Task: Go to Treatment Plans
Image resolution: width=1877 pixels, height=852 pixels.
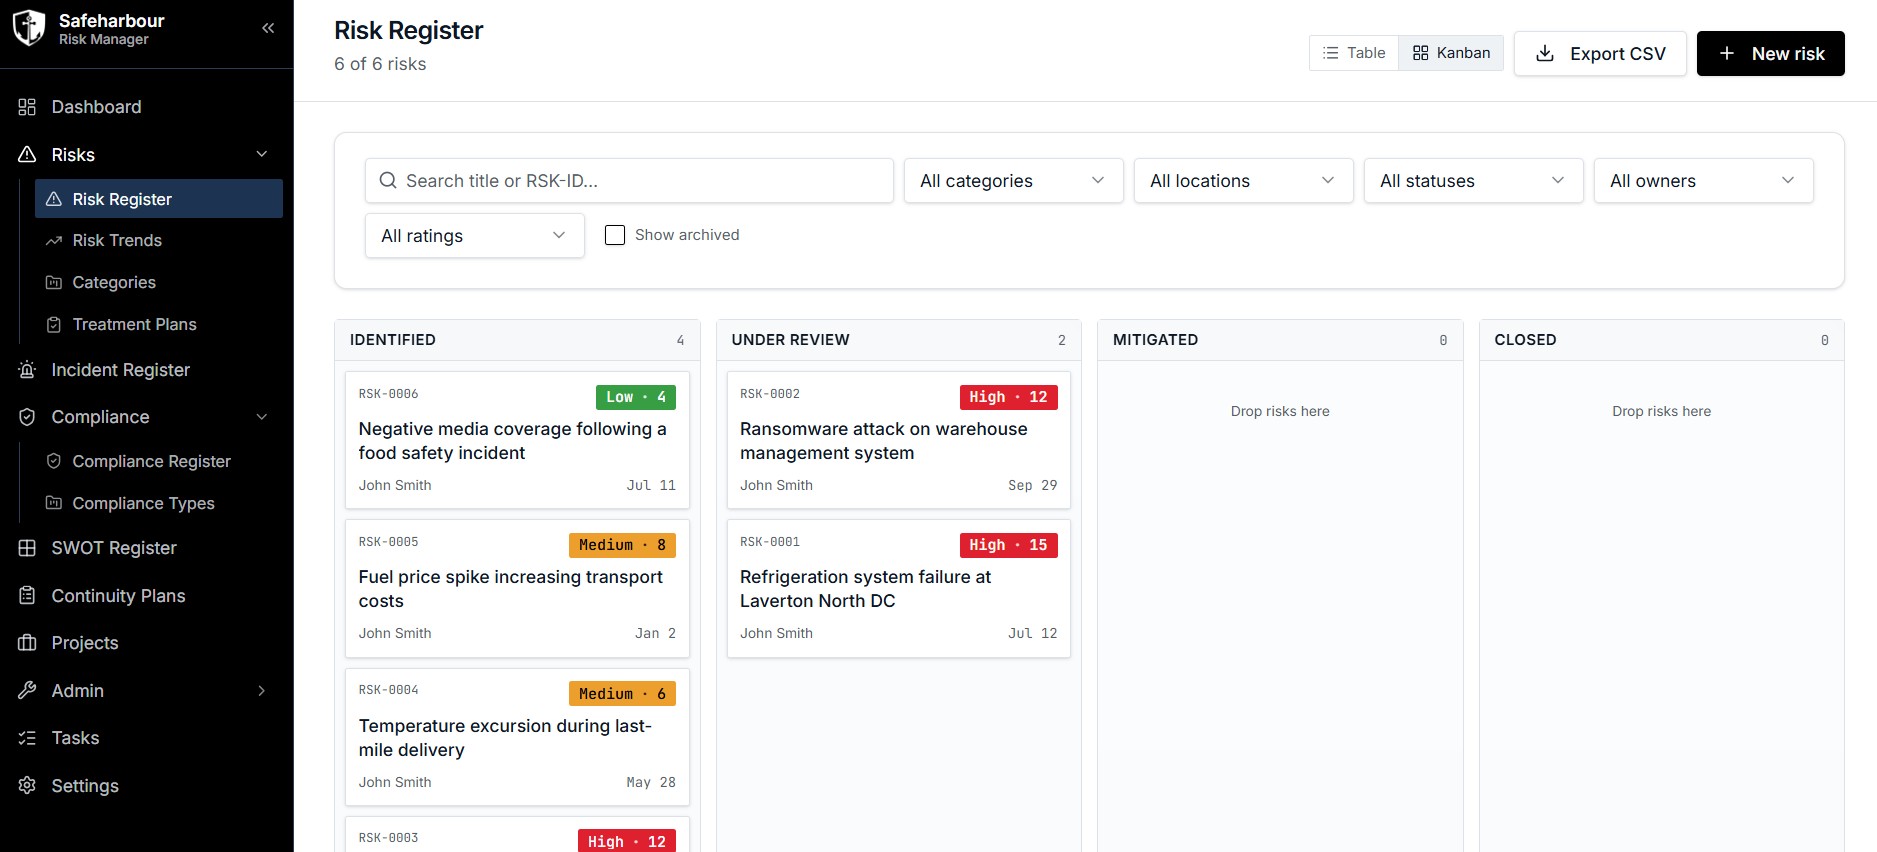Action: pos(159,325)
